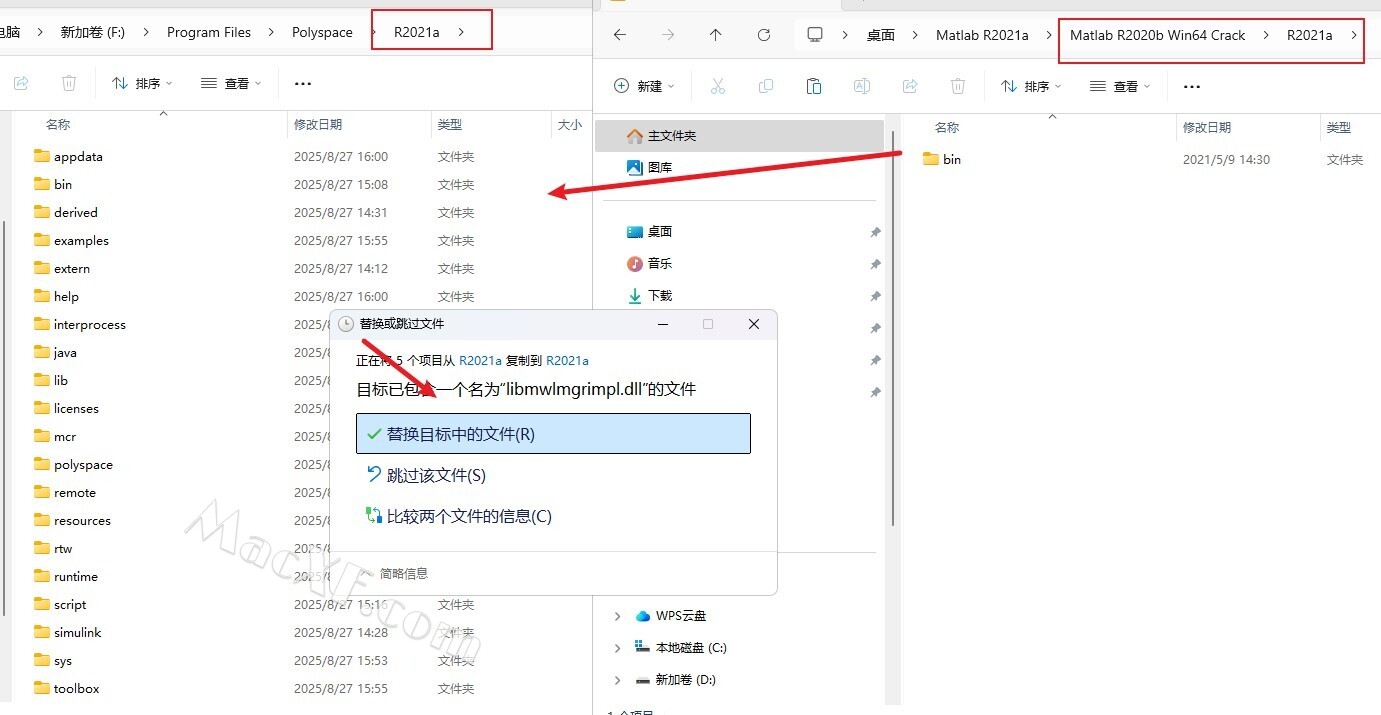The image size is (1381, 715).
Task: Expand the WPS云盘 tree node
Action: coord(617,616)
